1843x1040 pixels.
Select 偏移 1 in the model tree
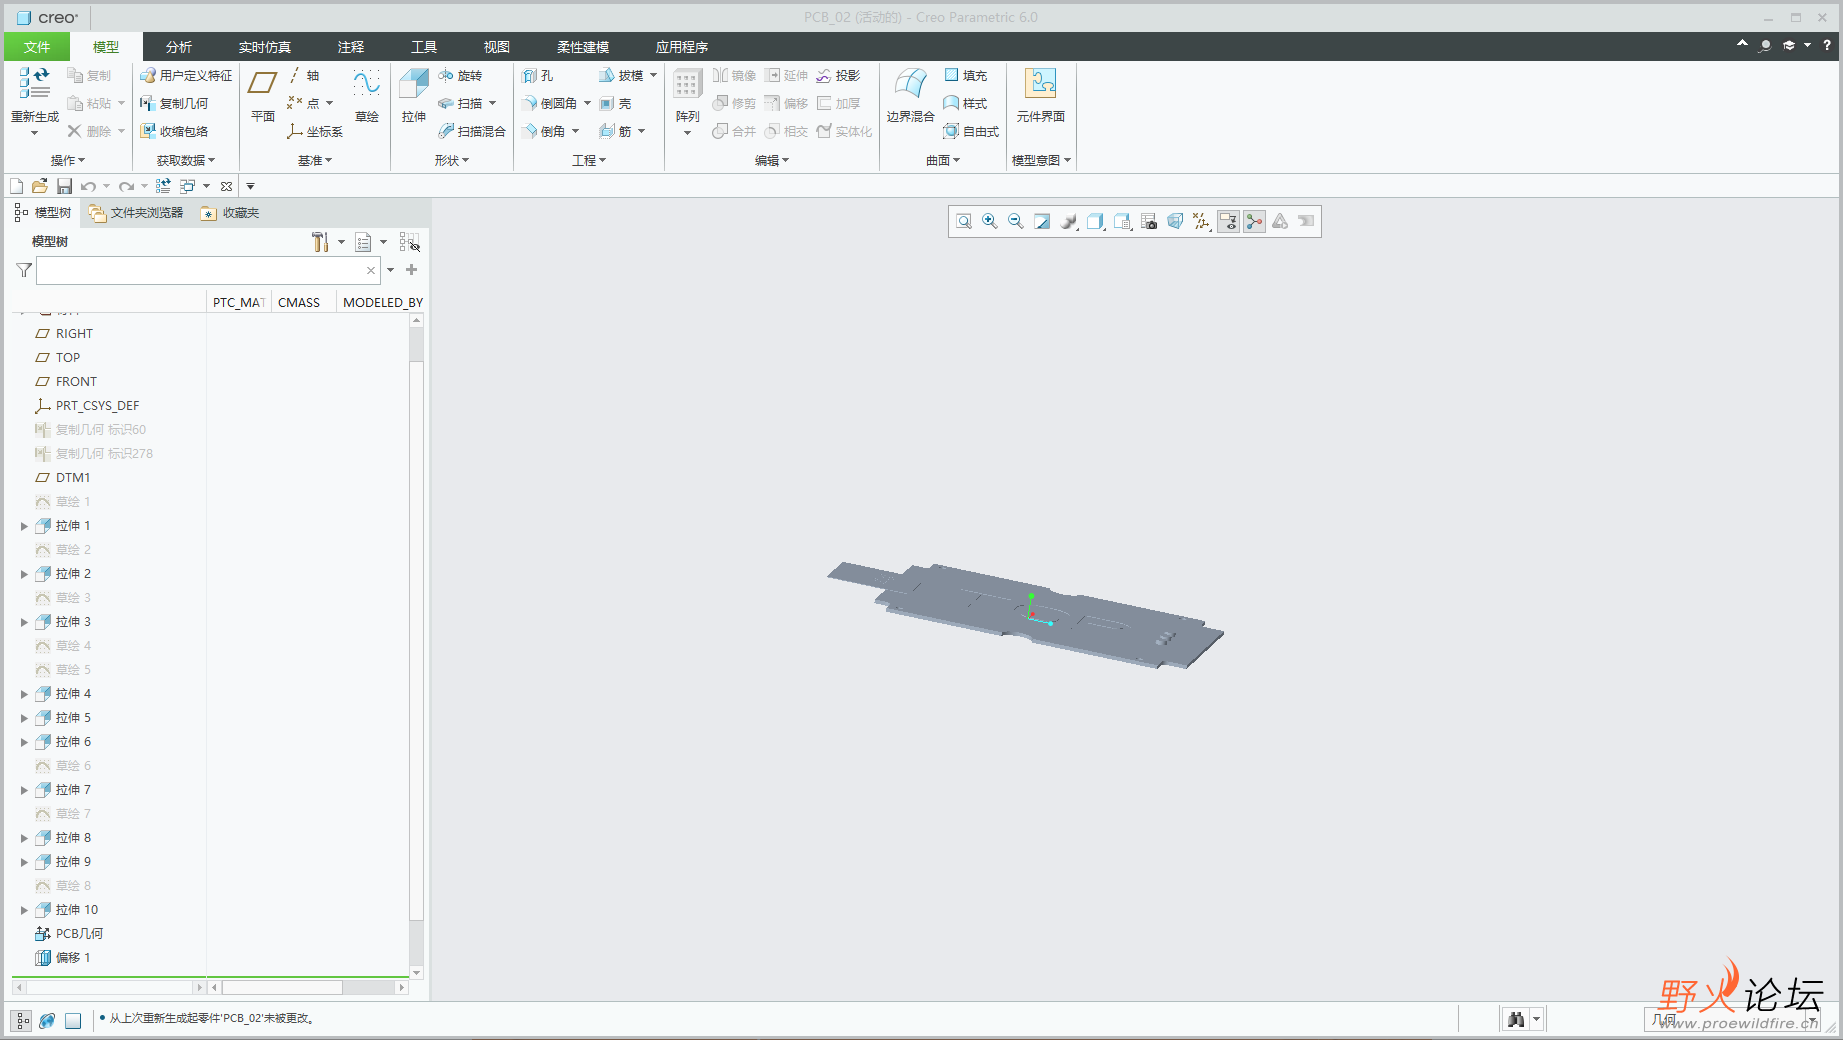click(x=63, y=958)
